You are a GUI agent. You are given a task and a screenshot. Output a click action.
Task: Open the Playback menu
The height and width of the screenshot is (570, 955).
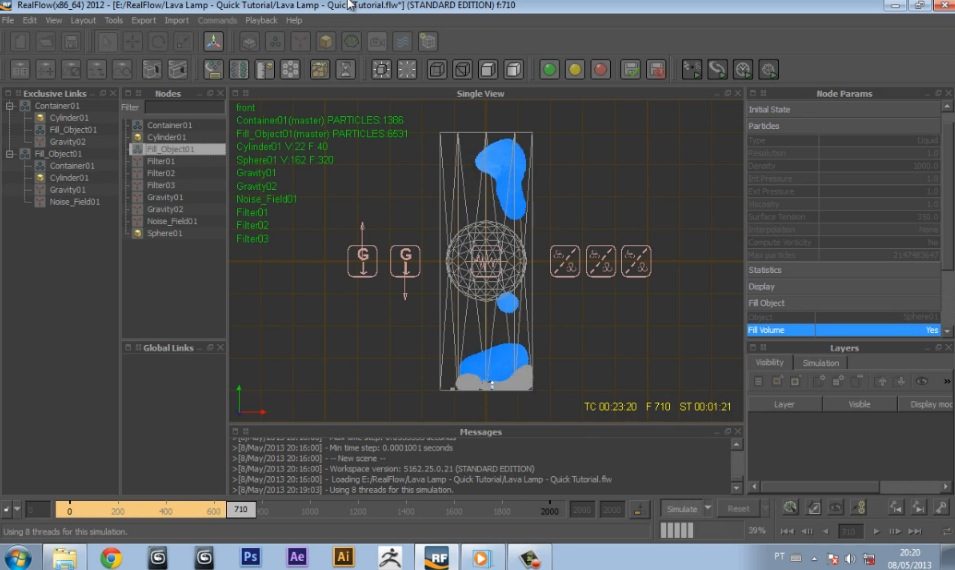tap(261, 20)
